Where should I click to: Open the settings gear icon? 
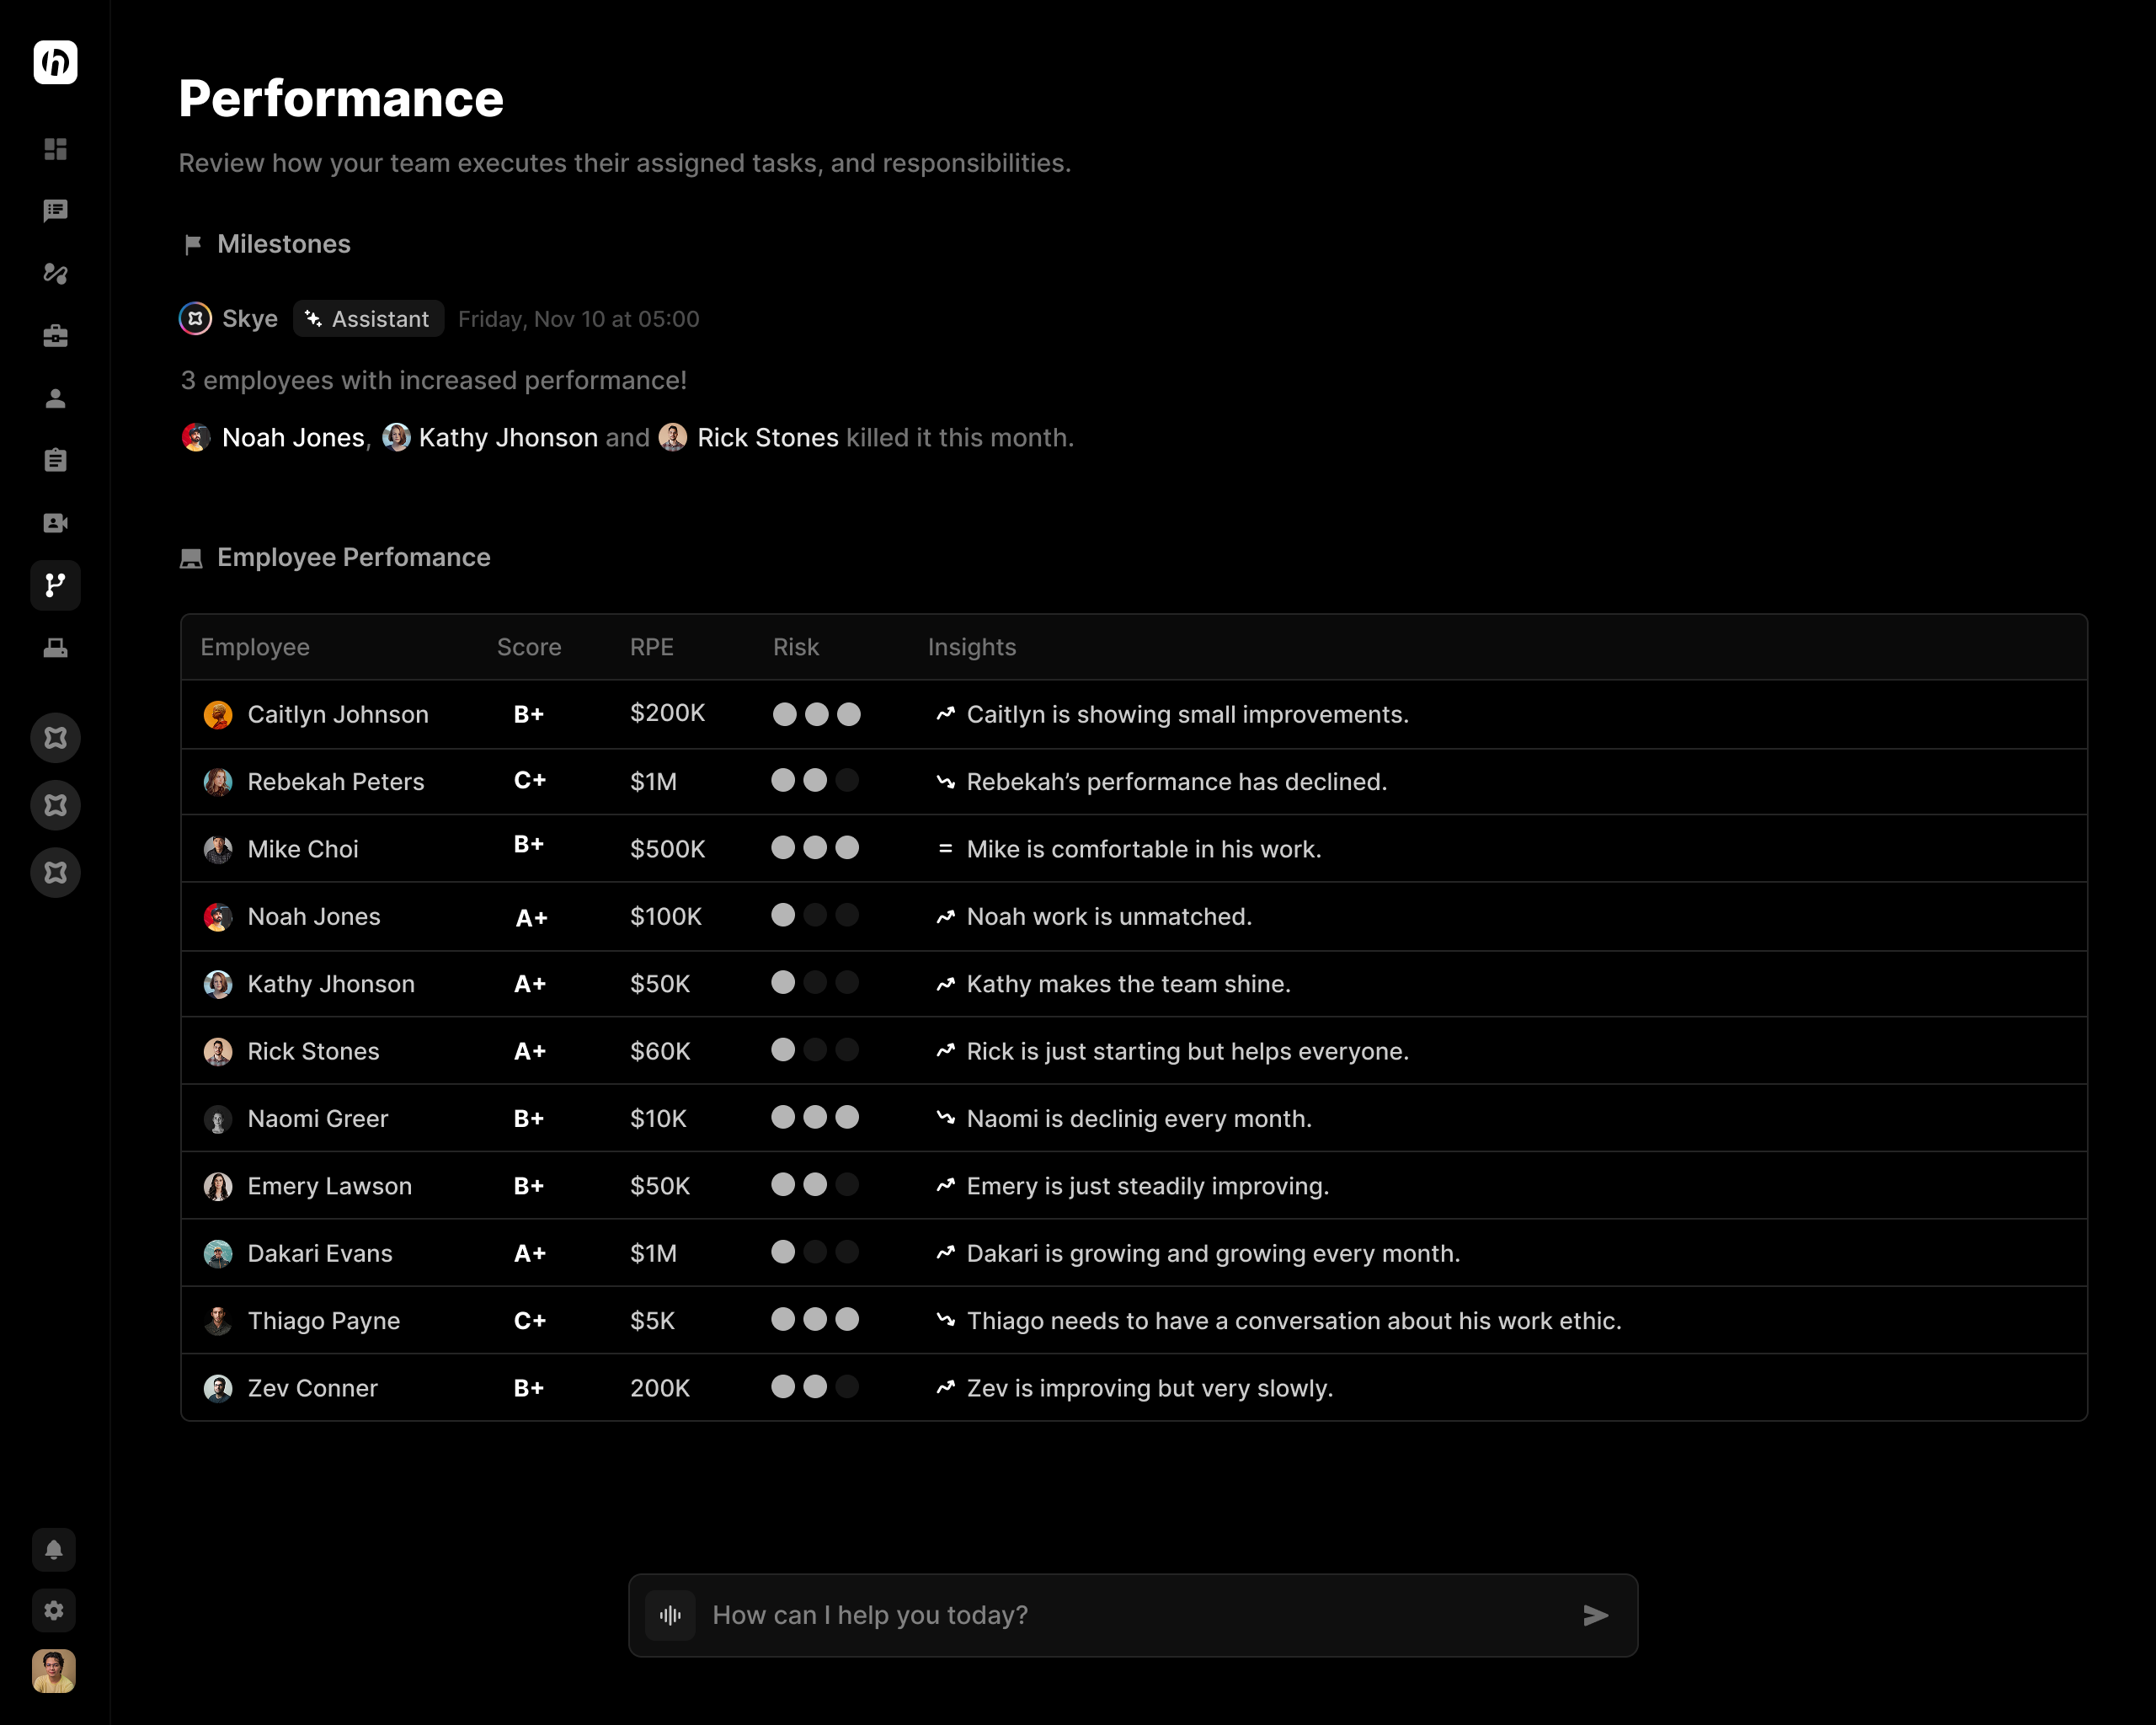[54, 1610]
